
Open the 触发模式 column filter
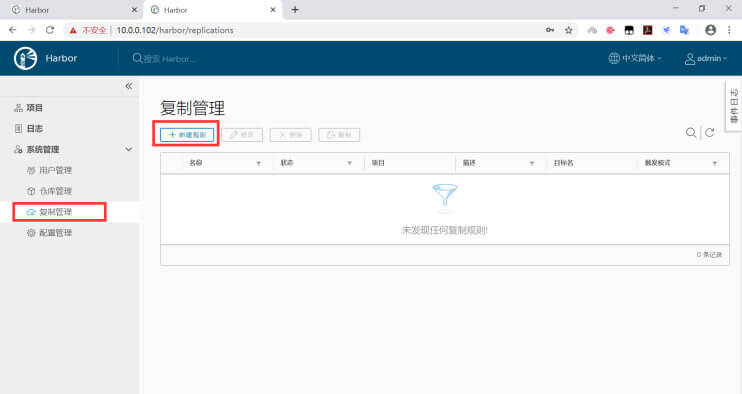(x=715, y=164)
